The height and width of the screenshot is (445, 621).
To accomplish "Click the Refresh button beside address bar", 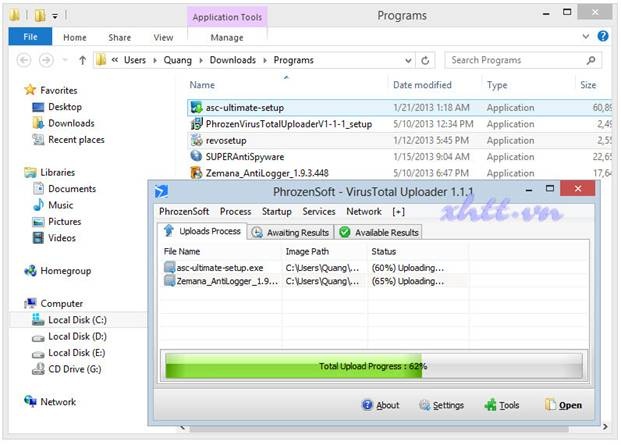I will pyautogui.click(x=425, y=60).
